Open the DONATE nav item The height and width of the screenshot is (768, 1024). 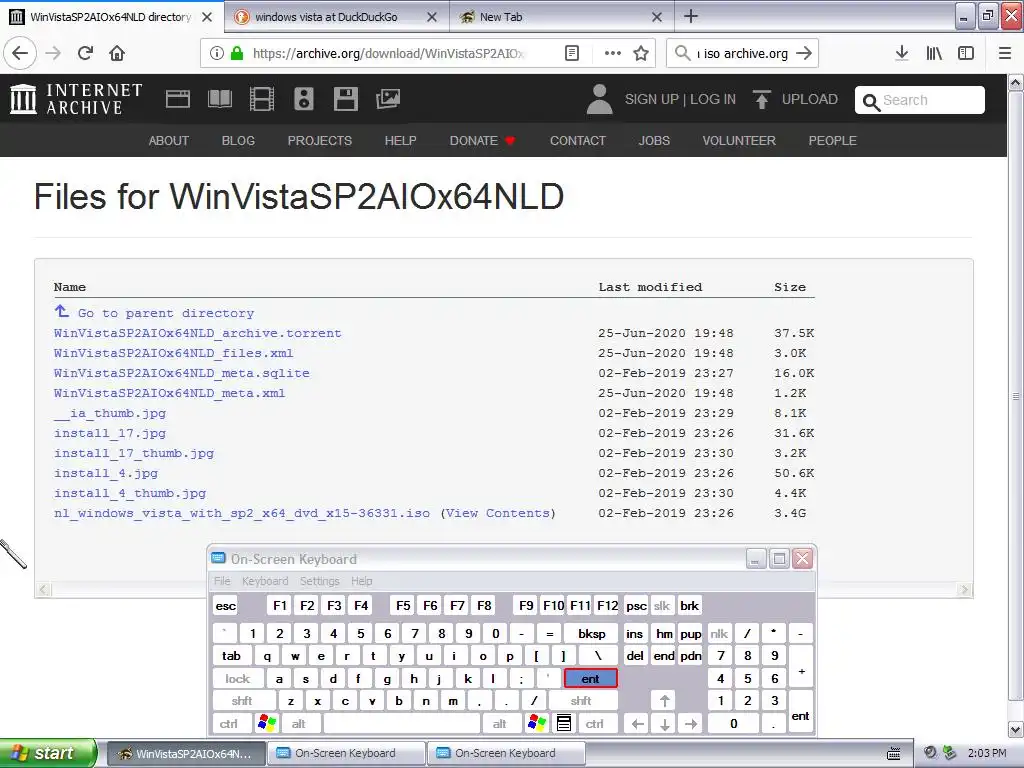point(482,140)
